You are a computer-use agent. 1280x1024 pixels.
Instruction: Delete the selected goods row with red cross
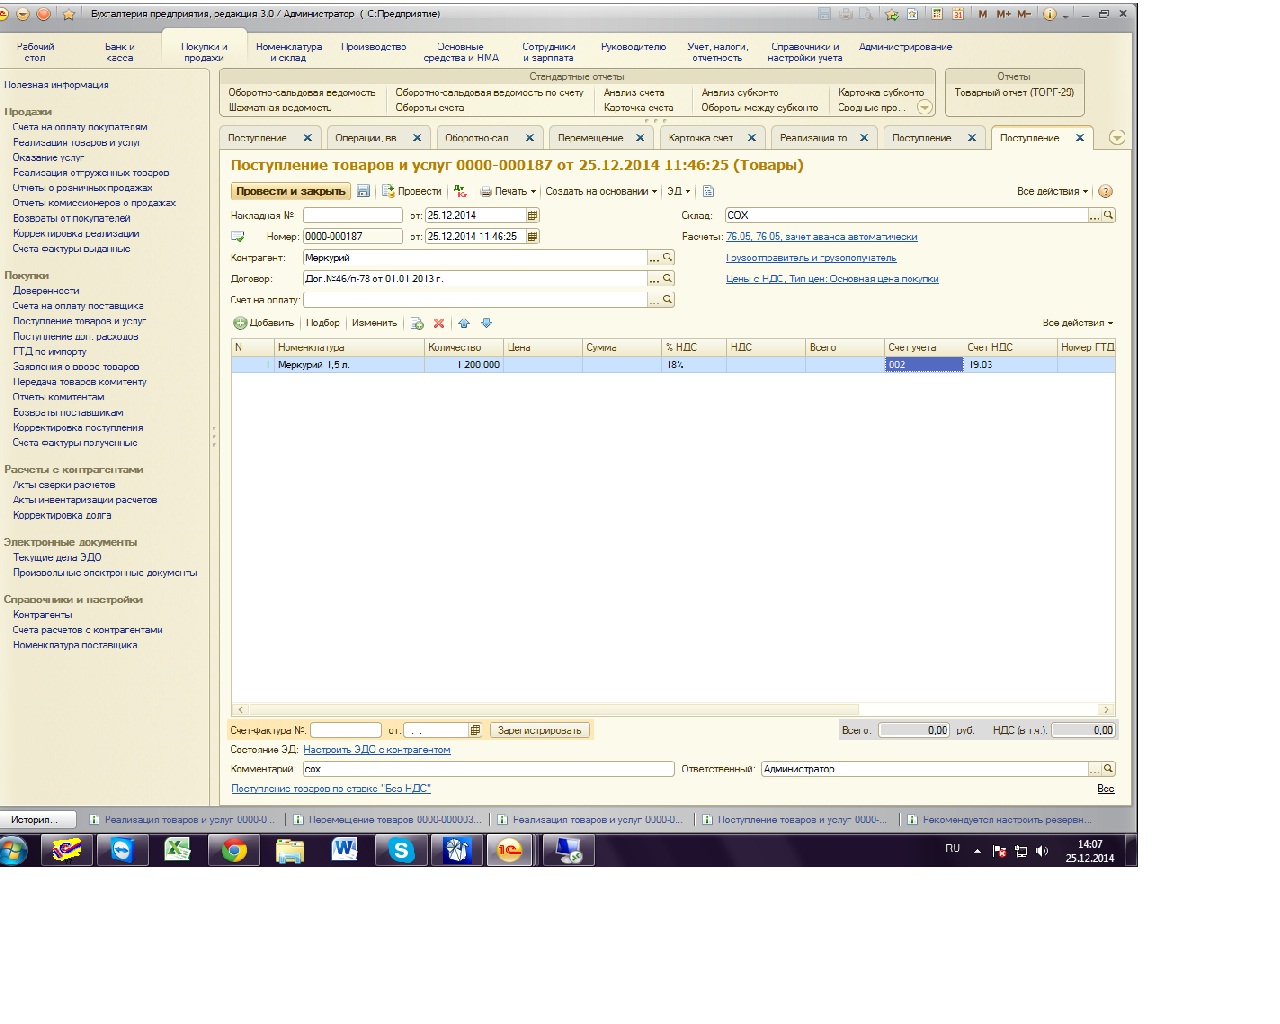(439, 323)
